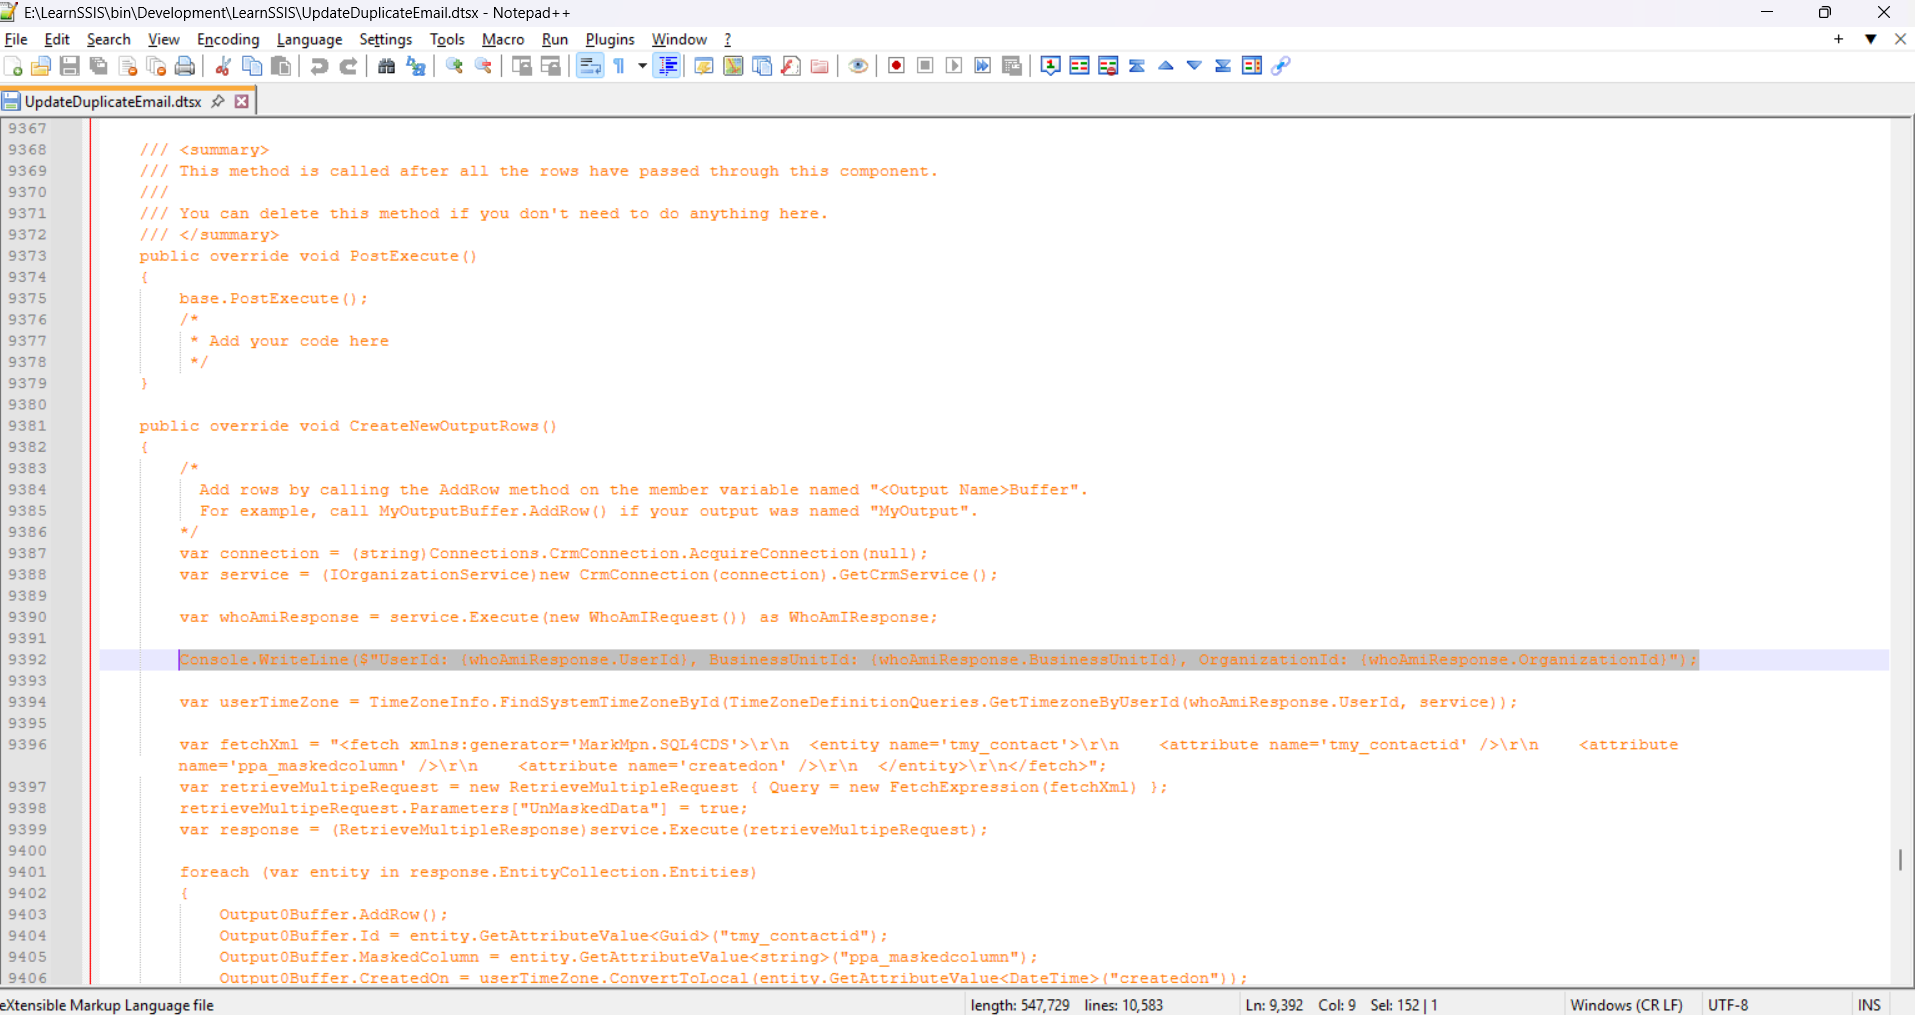The height and width of the screenshot is (1015, 1915).
Task: Click the synchronize vertical scrolling icon
Action: point(522,66)
